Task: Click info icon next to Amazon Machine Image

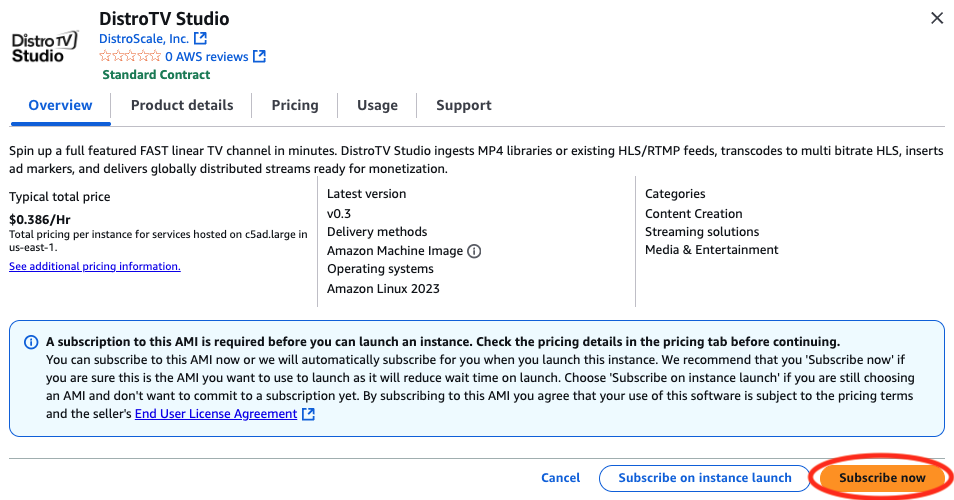Action: (474, 251)
